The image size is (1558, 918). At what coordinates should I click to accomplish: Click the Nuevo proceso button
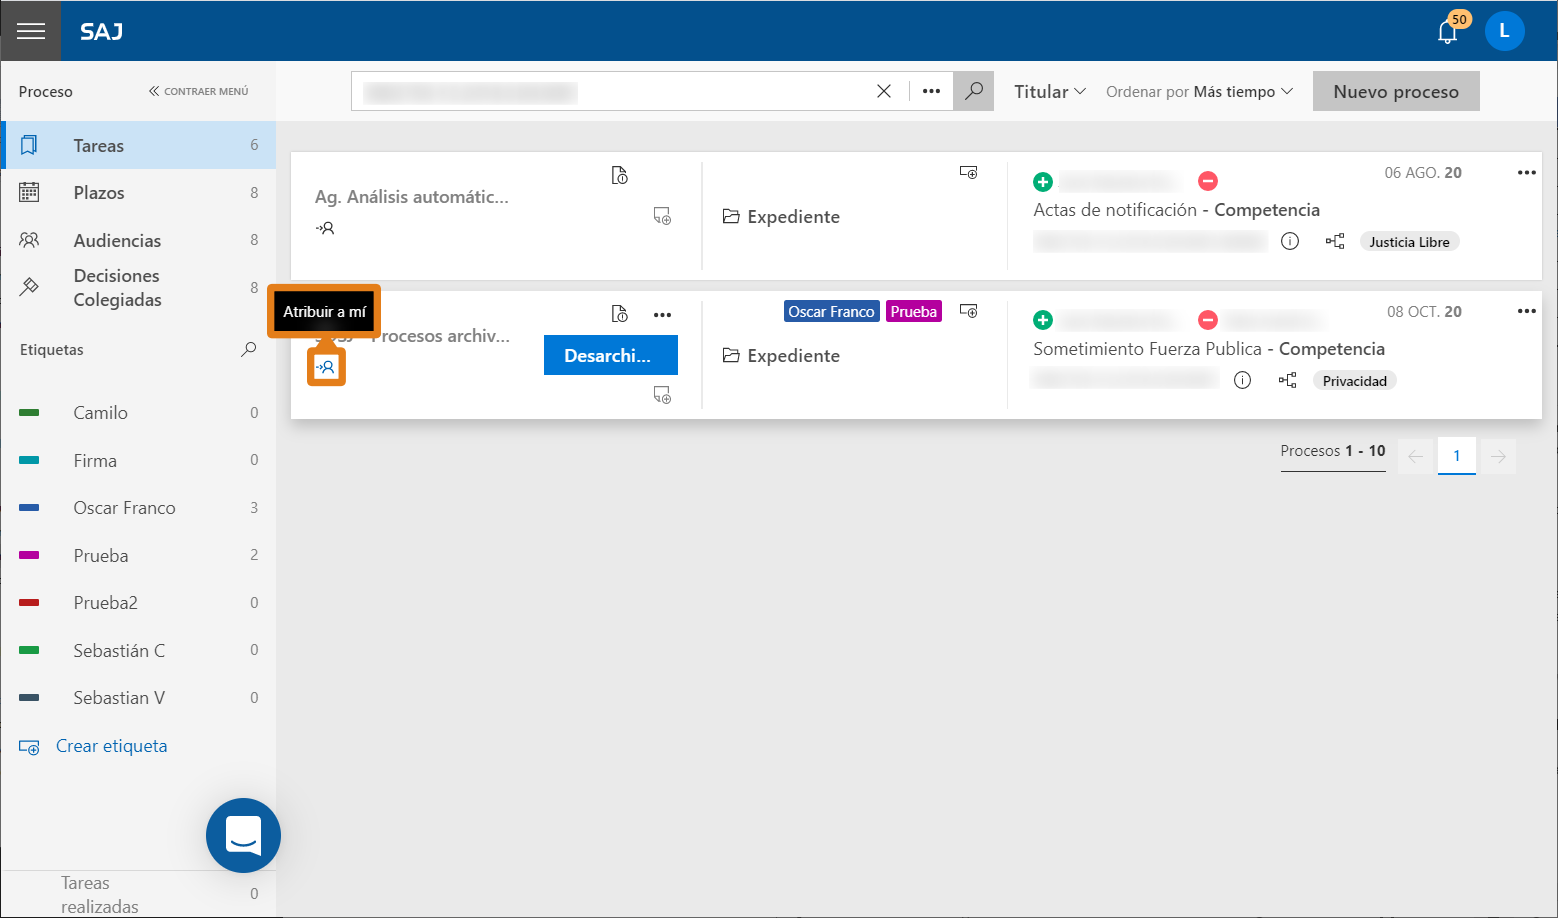1396,91
